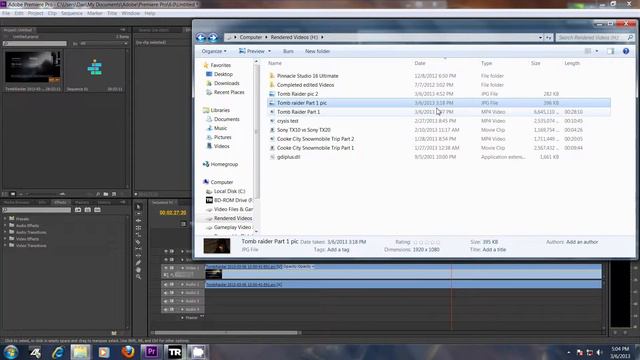Open the Organize dropdown in Explorer

tap(214, 51)
